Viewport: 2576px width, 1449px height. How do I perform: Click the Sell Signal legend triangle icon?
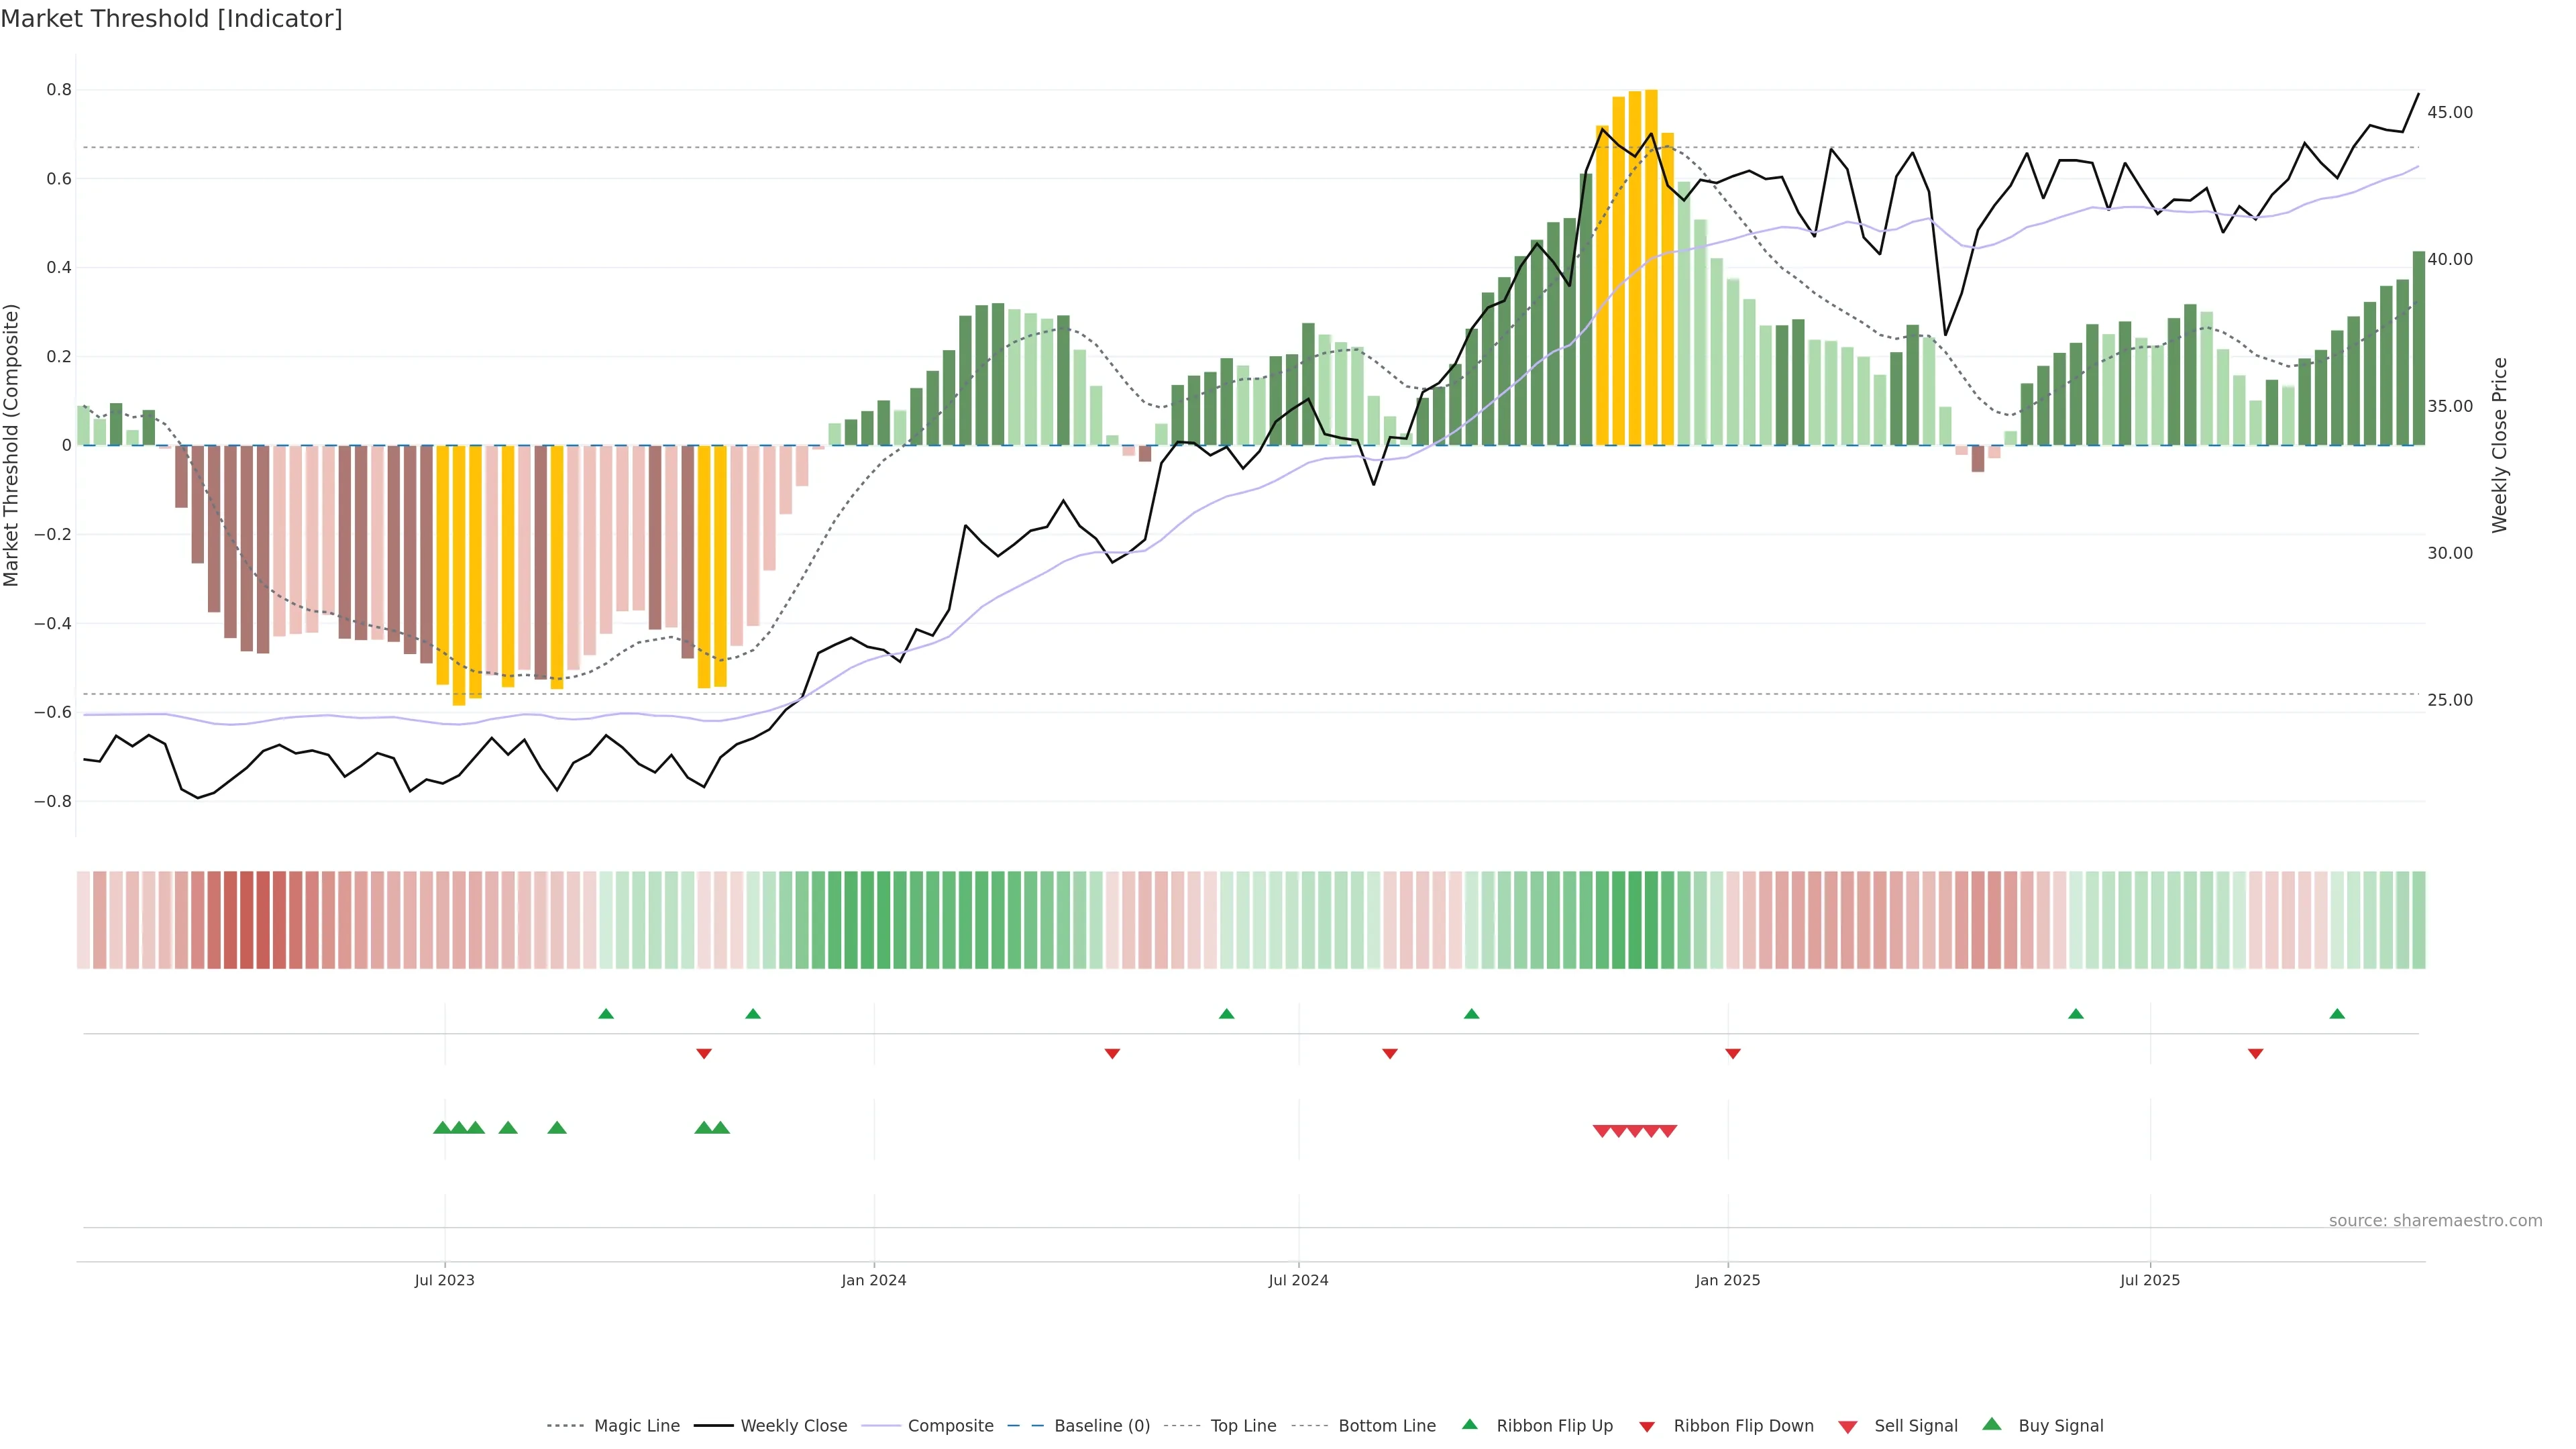1847,1426
